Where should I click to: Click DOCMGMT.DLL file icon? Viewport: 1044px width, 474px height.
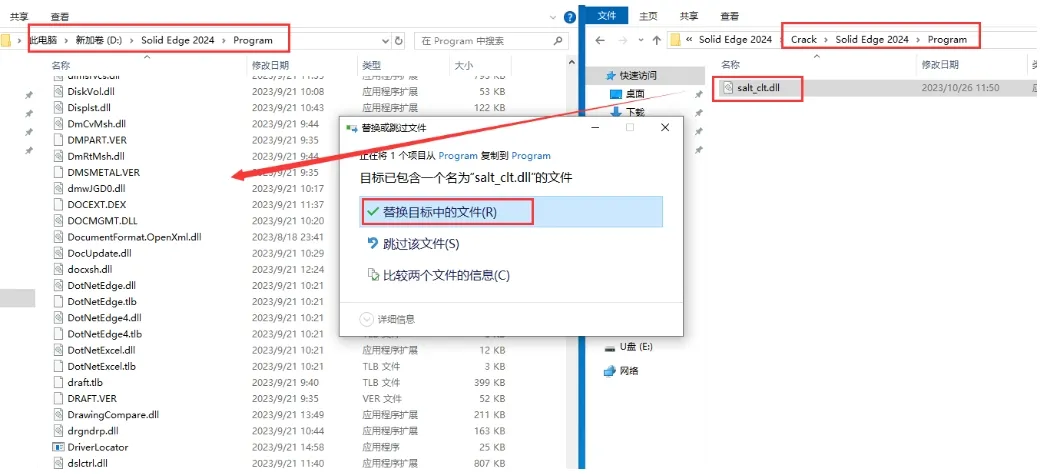click(x=59, y=220)
